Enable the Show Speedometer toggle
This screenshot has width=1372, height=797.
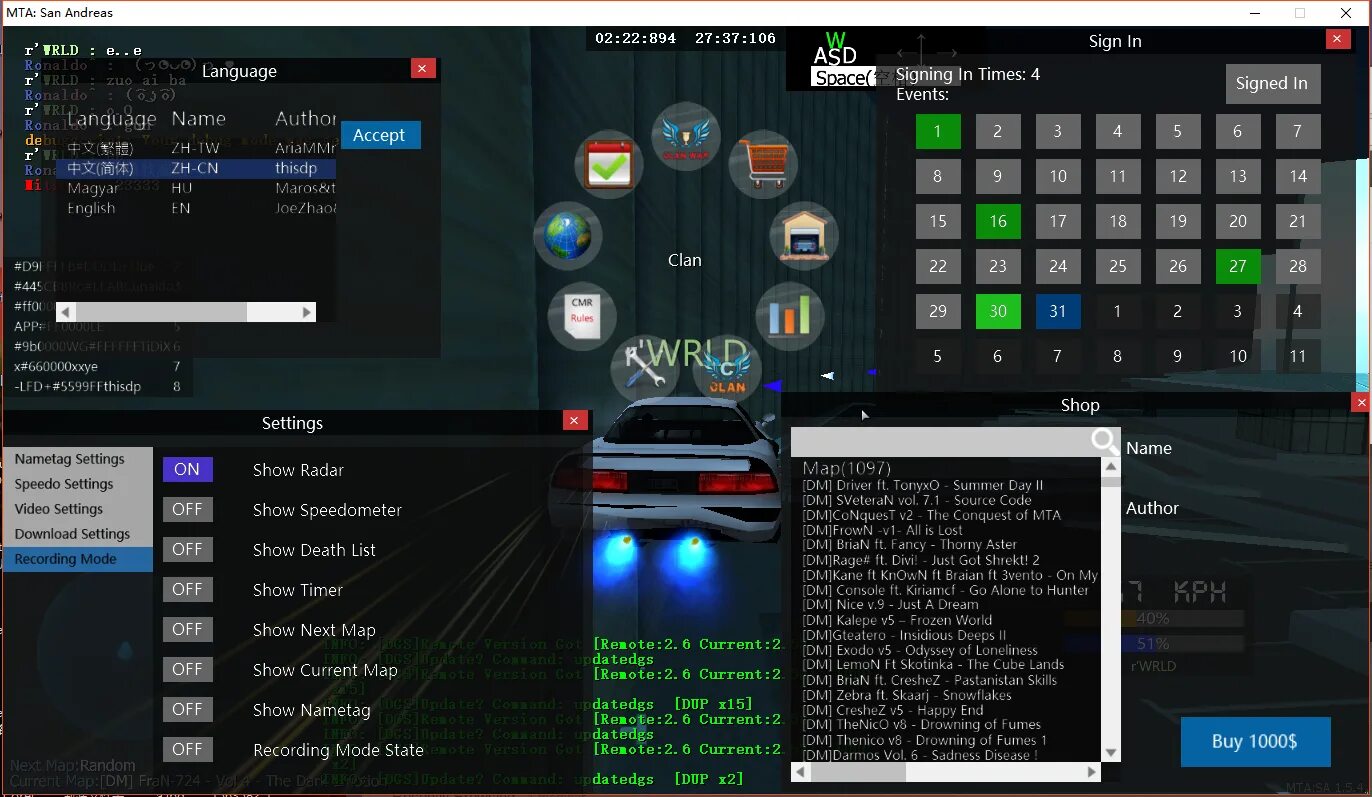188,509
